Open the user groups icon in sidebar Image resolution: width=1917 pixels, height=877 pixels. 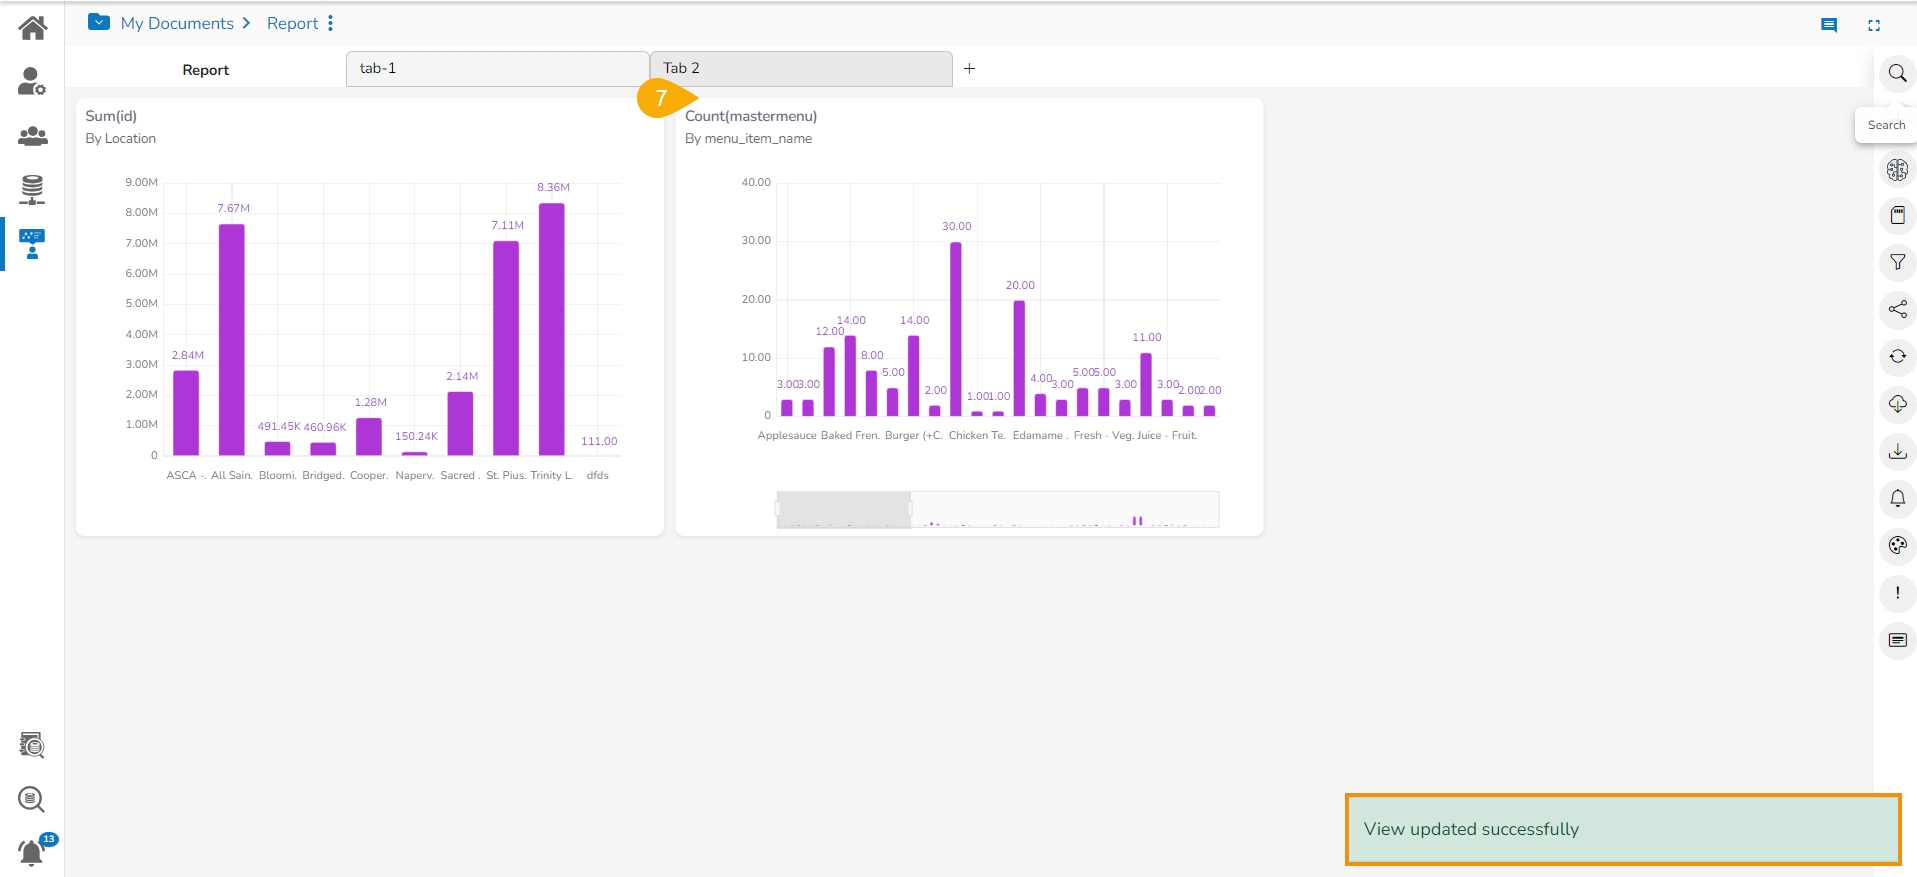click(32, 136)
